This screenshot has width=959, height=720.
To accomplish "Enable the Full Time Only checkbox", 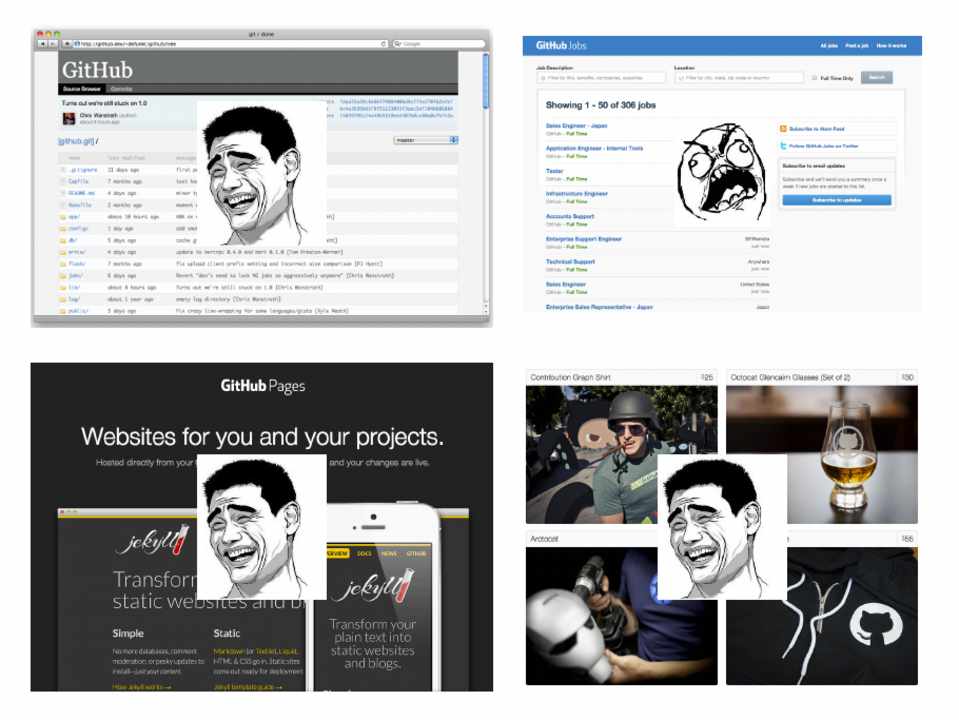I will click(815, 78).
